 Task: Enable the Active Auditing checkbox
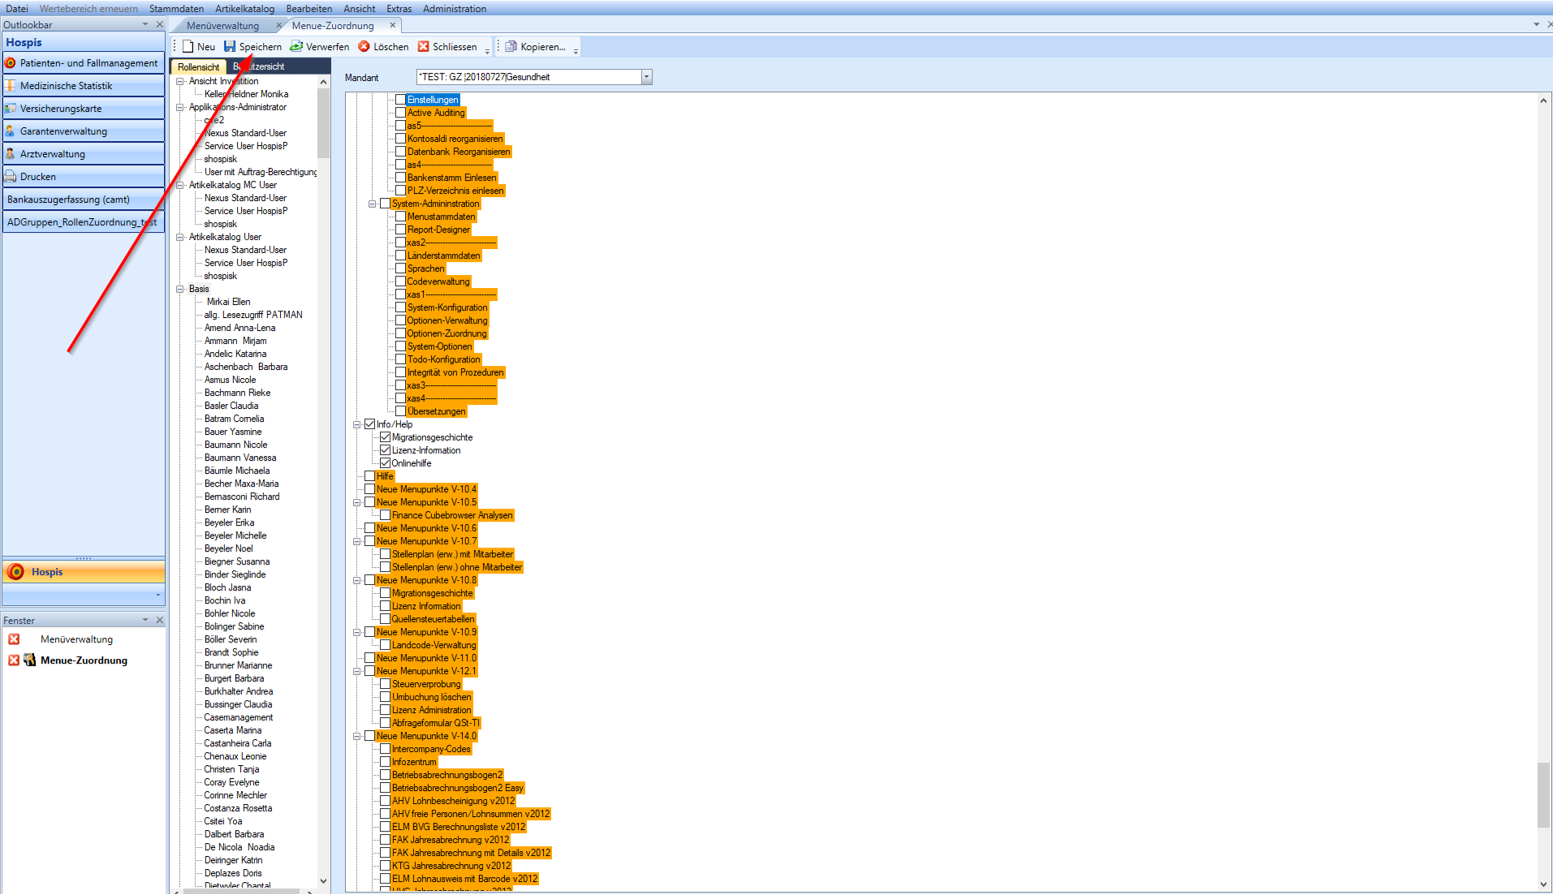[400, 113]
